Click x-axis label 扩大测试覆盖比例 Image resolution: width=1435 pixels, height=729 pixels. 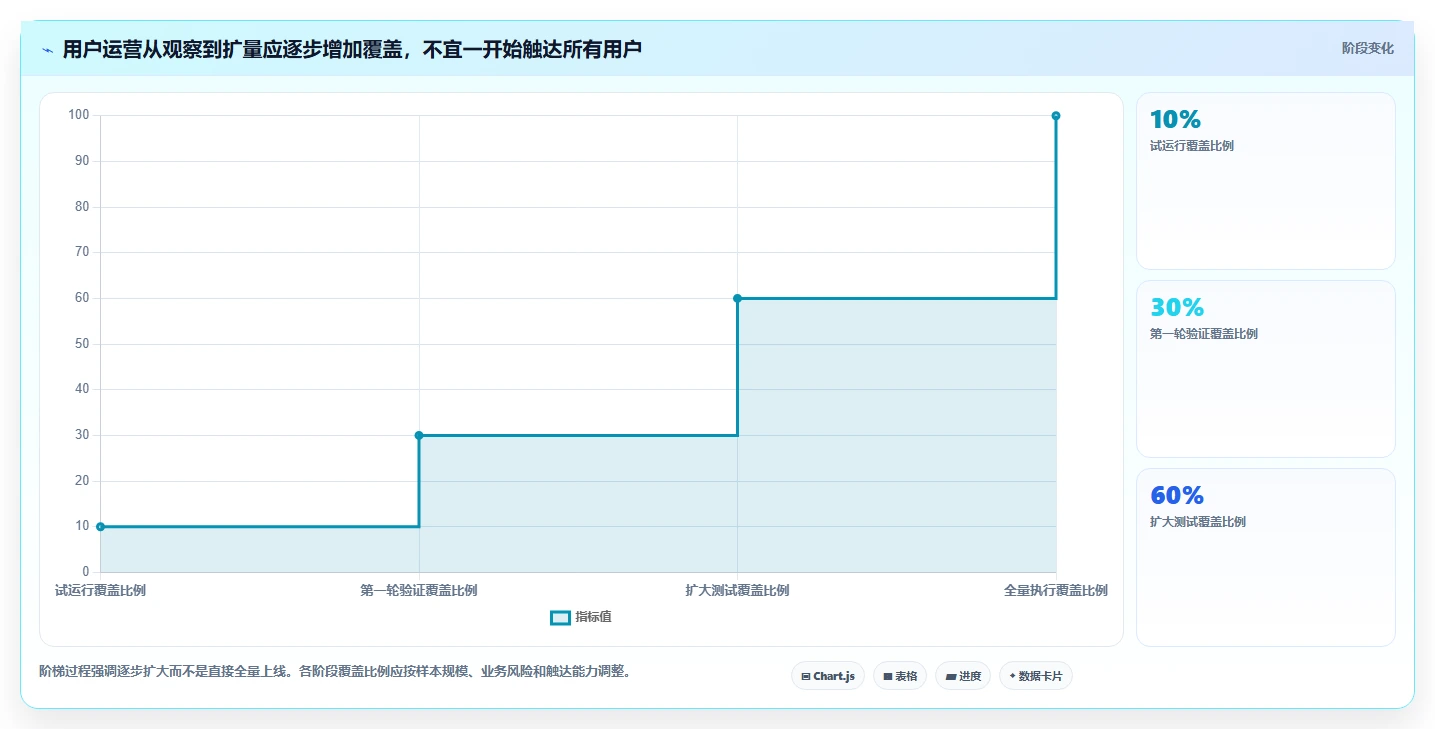tap(737, 591)
